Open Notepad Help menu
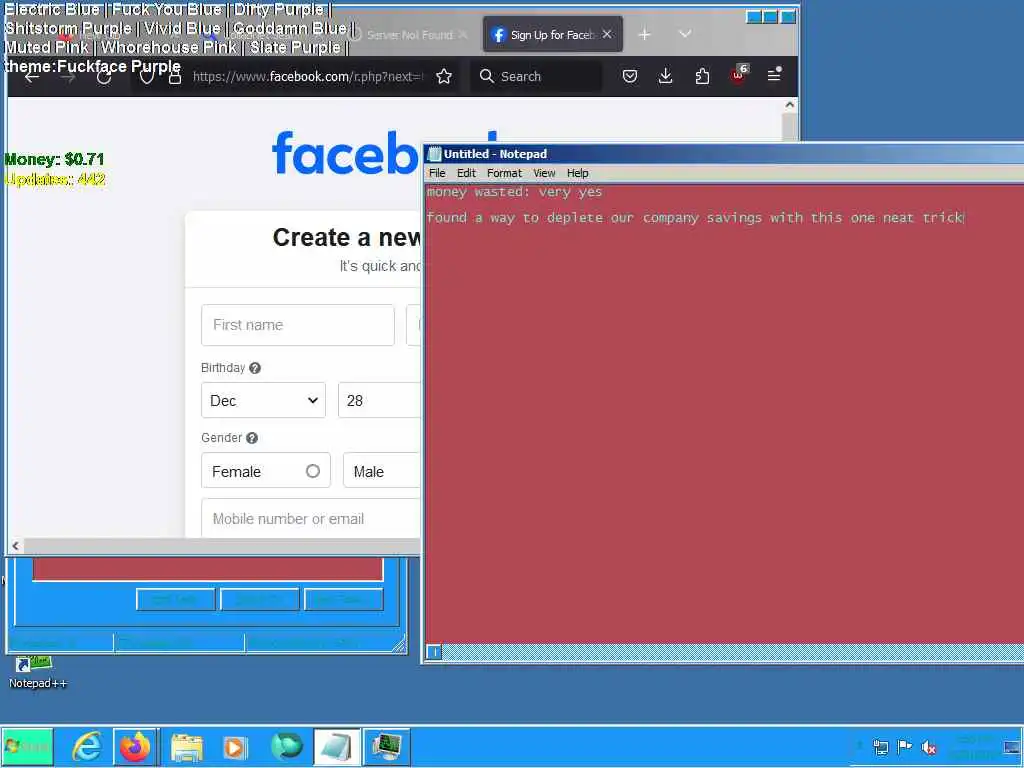The height and width of the screenshot is (768, 1024). tap(577, 173)
